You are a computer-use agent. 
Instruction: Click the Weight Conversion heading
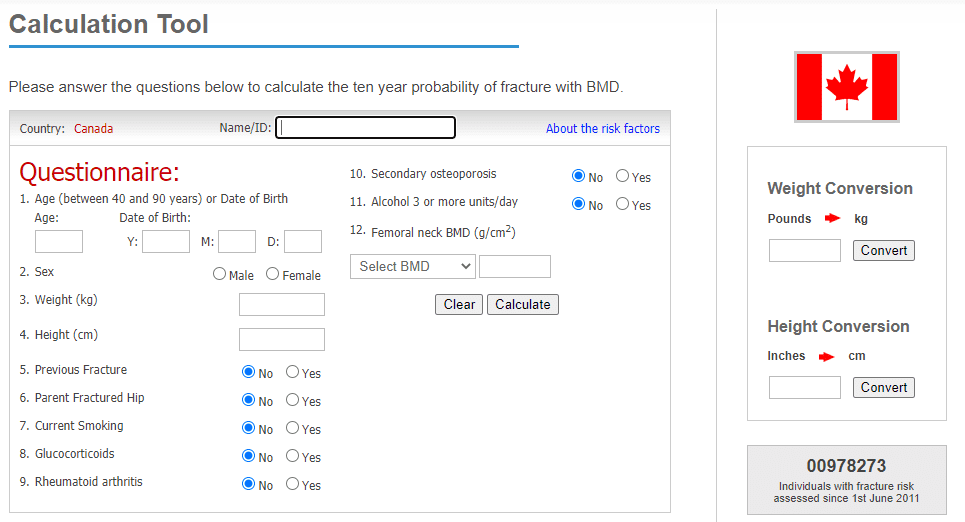pos(840,188)
